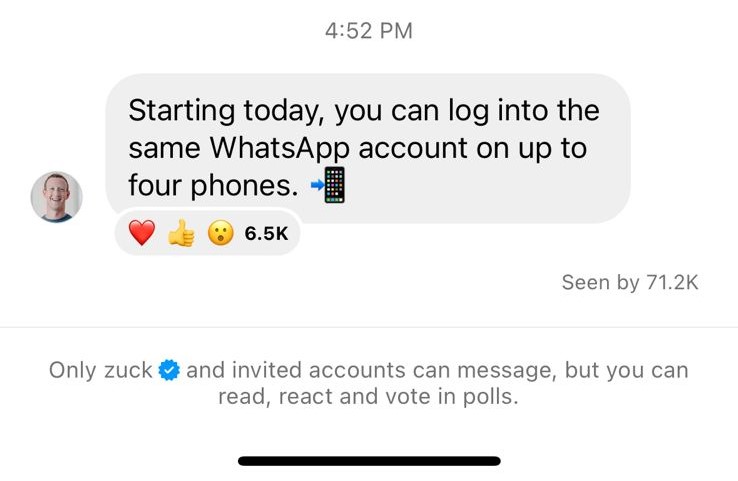Click the word 'Only' in the footer notice
The height and width of the screenshot is (481, 738).
coord(73,371)
